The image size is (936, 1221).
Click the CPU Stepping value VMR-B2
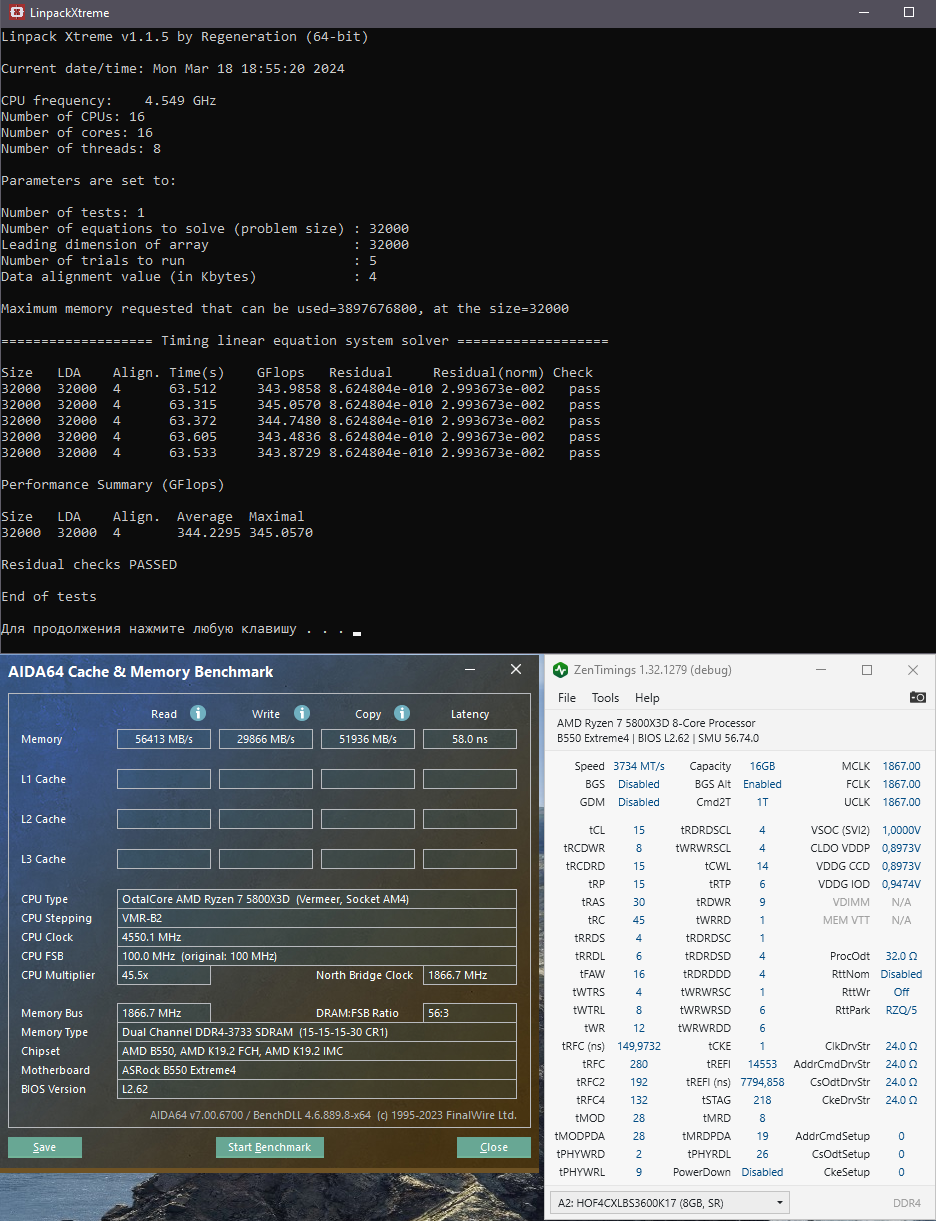317,918
